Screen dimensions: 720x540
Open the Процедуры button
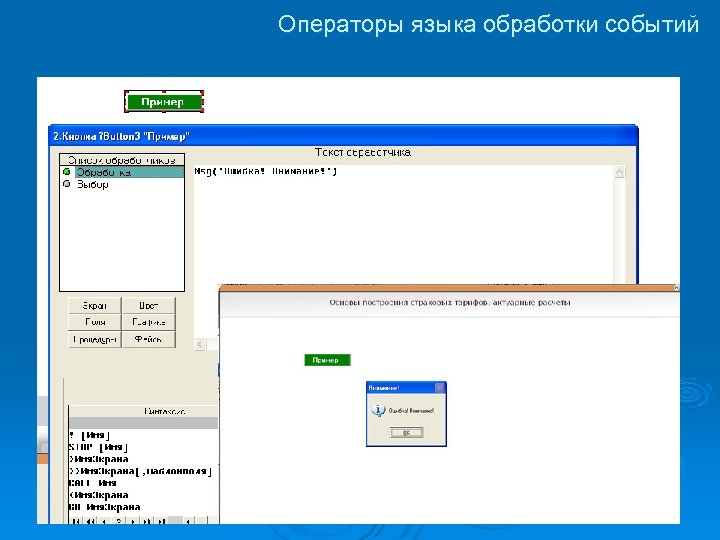pyautogui.click(x=95, y=339)
